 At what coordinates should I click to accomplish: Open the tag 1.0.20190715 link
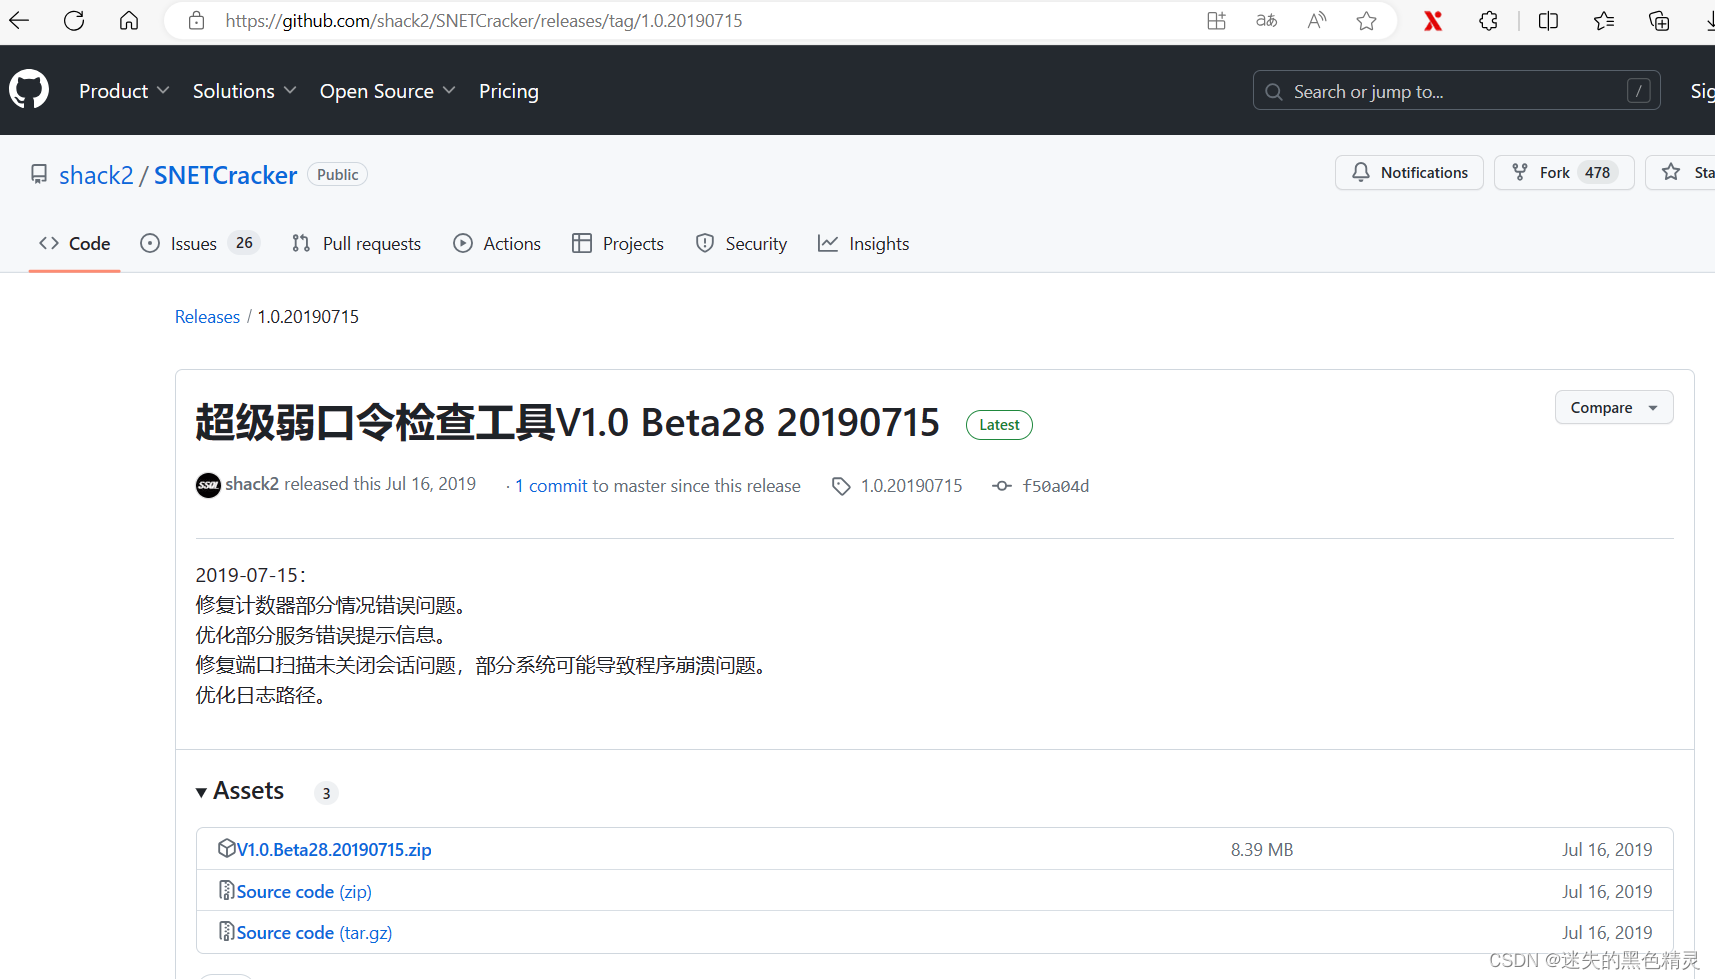click(911, 486)
